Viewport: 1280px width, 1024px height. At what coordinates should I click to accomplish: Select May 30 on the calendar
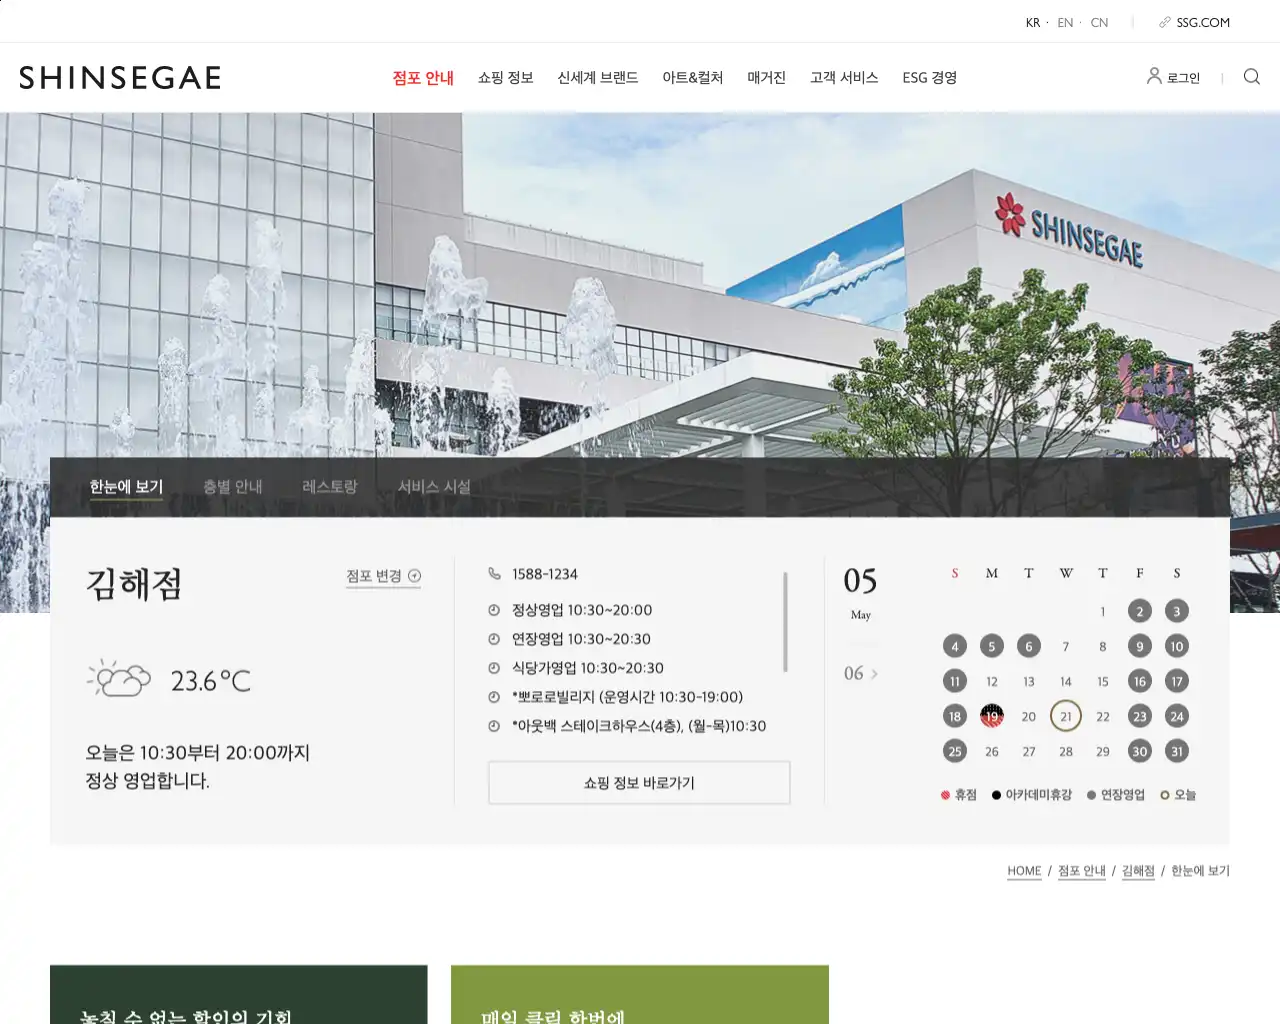click(x=1140, y=751)
